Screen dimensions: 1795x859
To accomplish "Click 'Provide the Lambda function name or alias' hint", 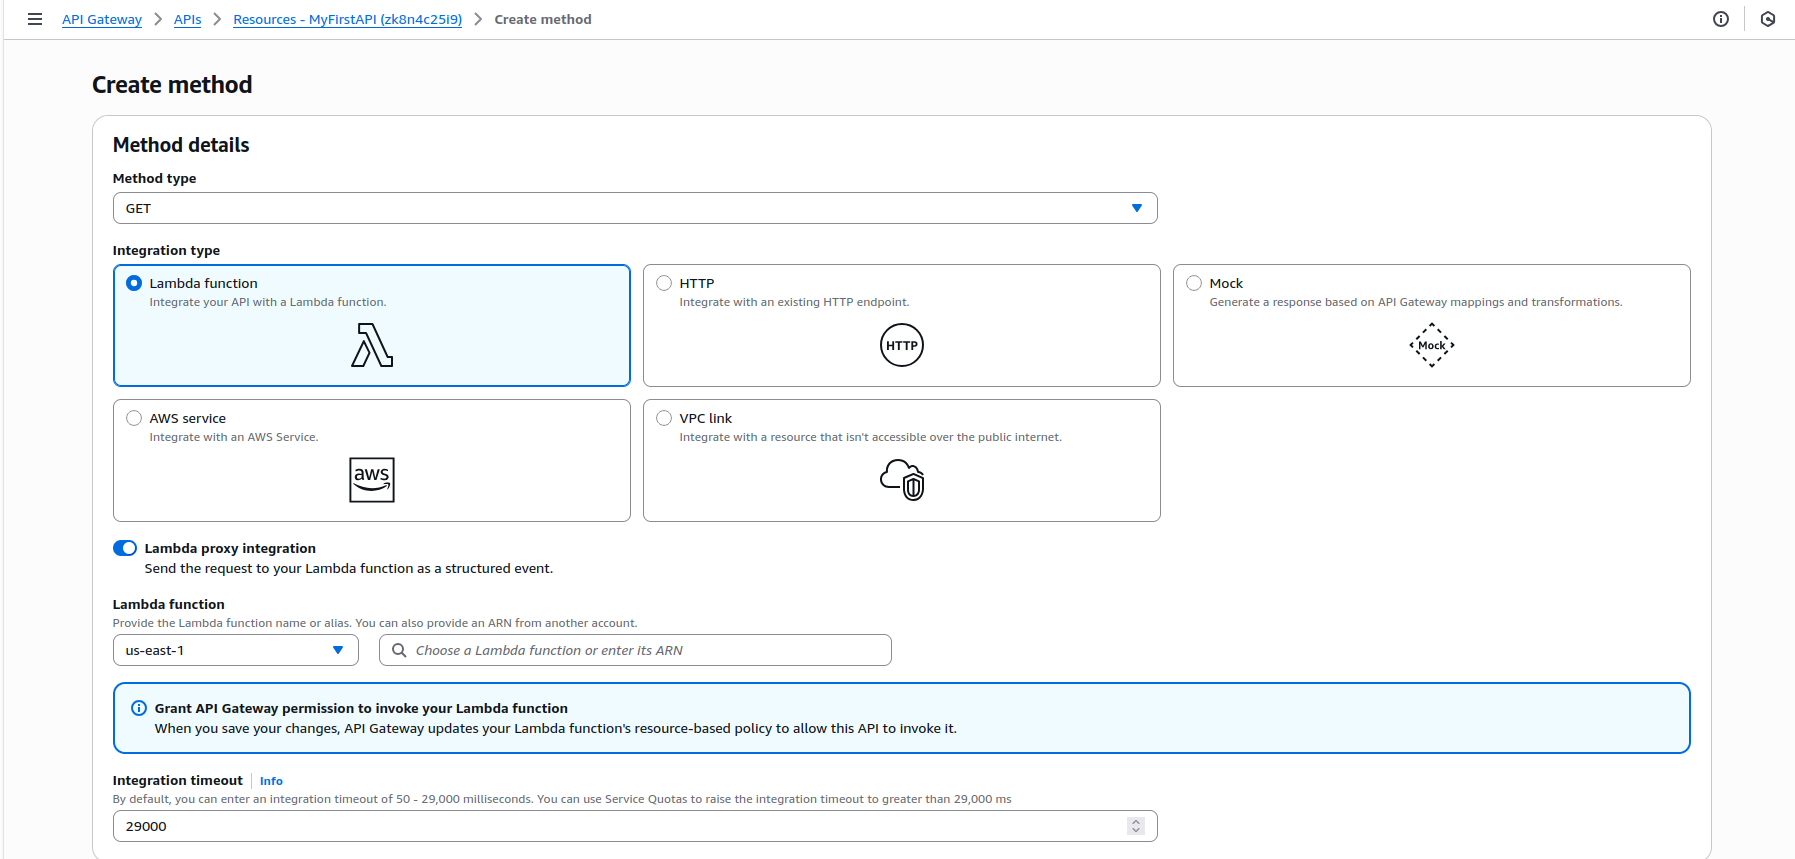I will [x=375, y=623].
